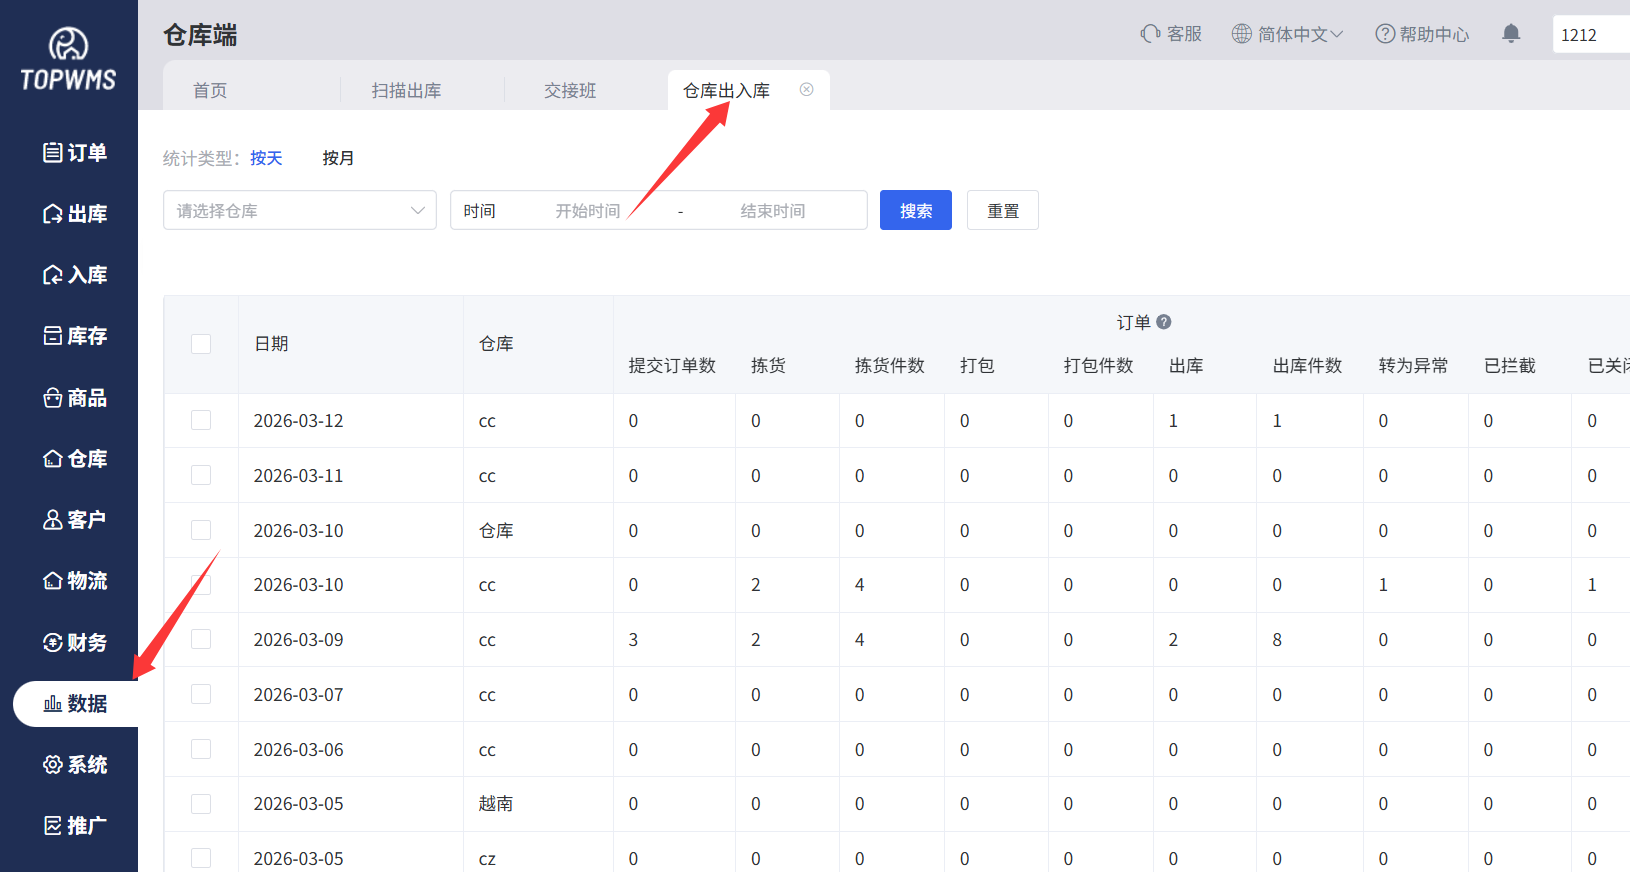Image resolution: width=1630 pixels, height=872 pixels.
Task: Open the 财务 finance sidebar menu
Action: (75, 642)
